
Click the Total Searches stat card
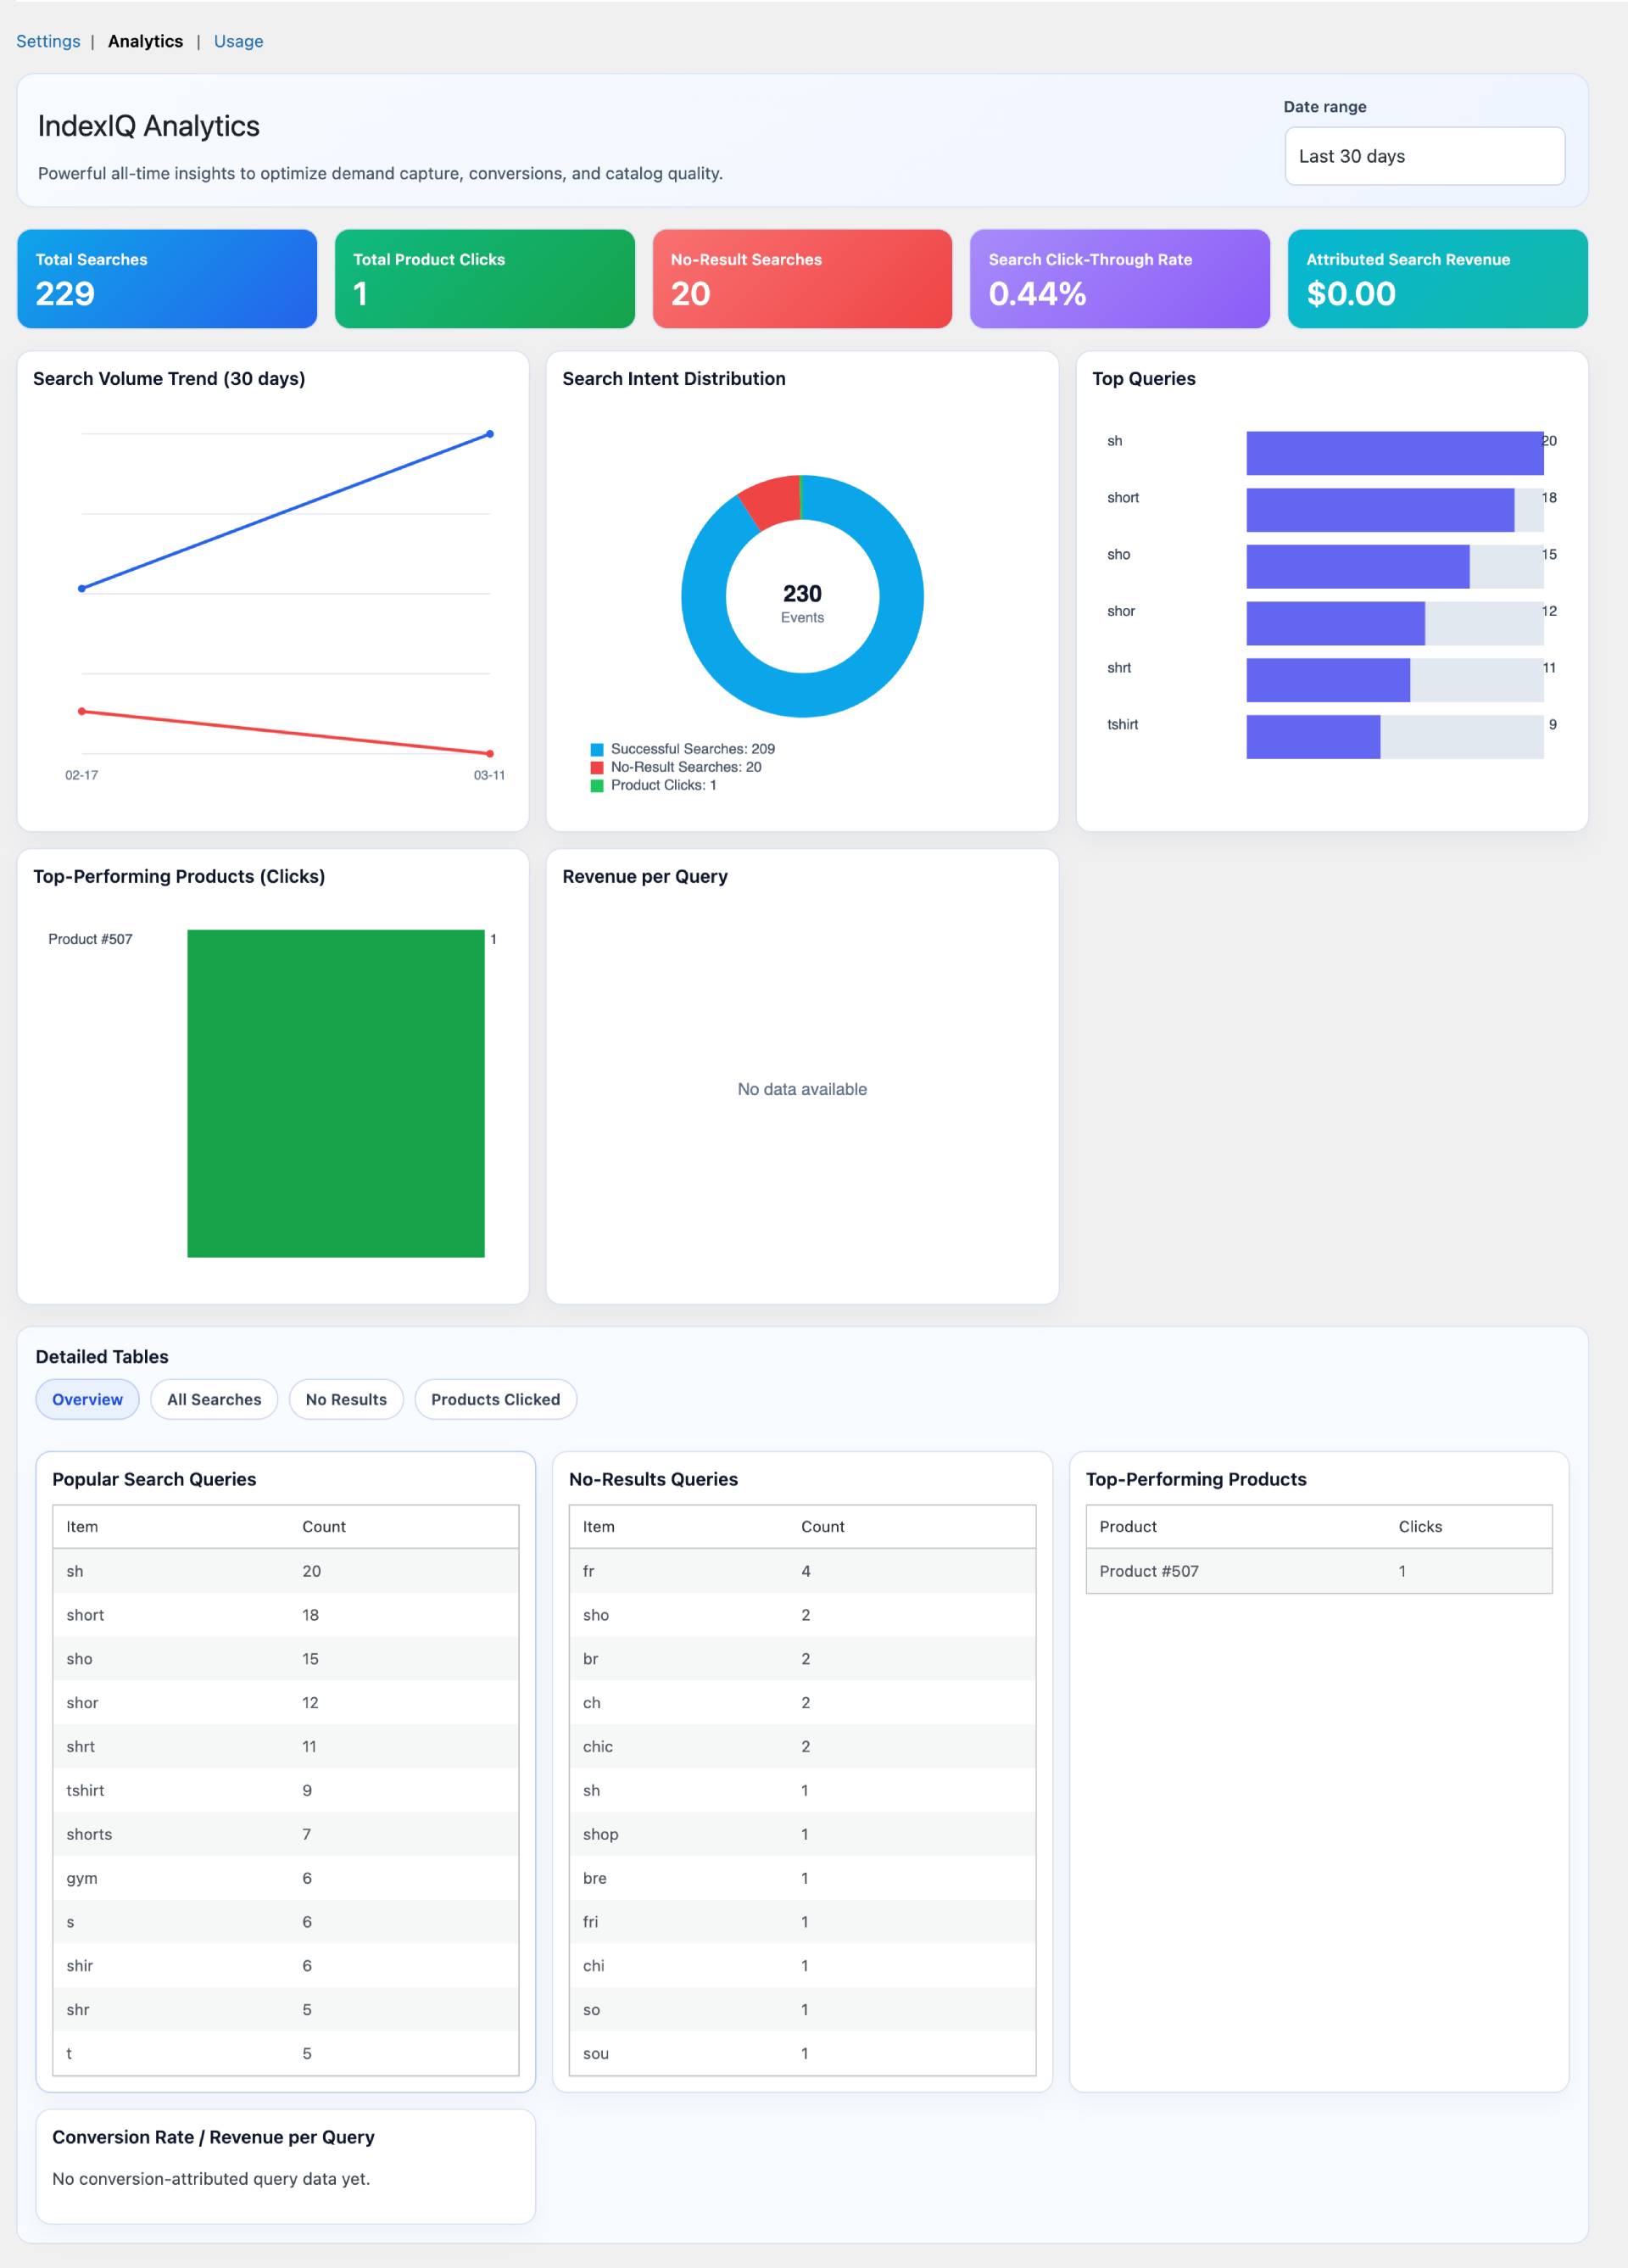coord(167,278)
